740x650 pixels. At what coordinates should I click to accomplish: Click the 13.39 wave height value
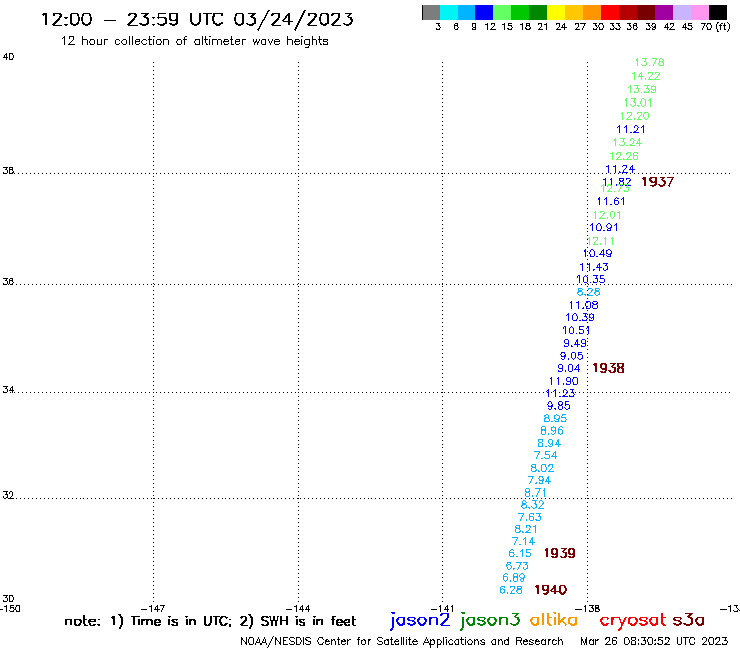[642, 89]
